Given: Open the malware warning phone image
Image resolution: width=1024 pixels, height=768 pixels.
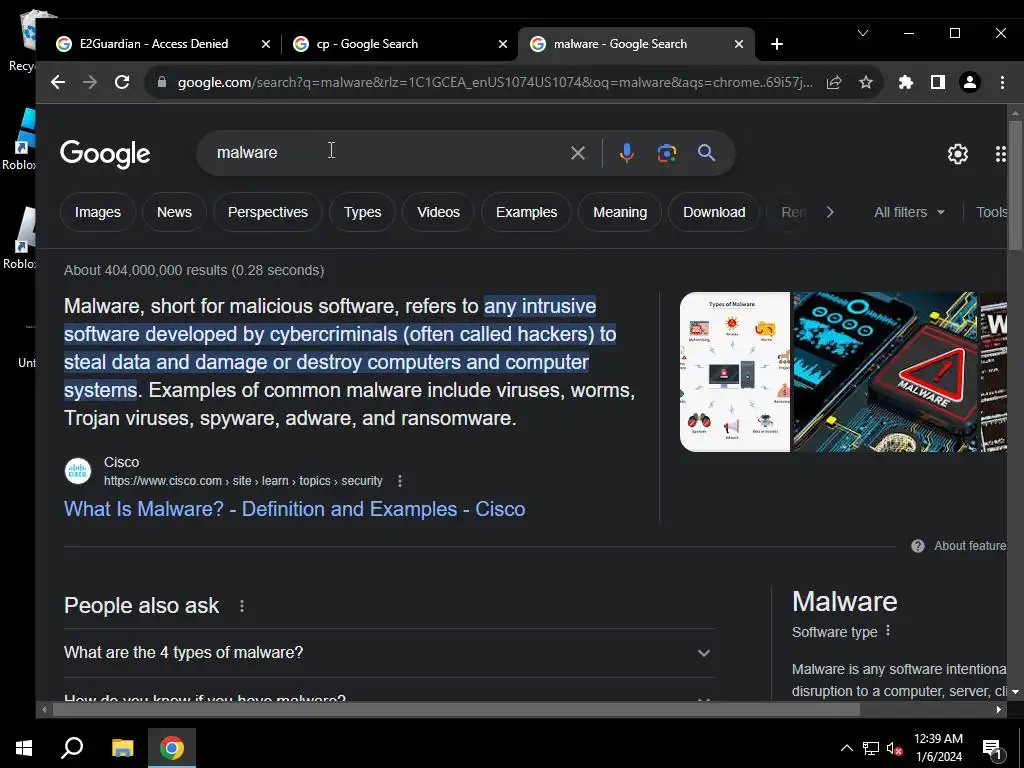Looking at the screenshot, I should tap(885, 372).
